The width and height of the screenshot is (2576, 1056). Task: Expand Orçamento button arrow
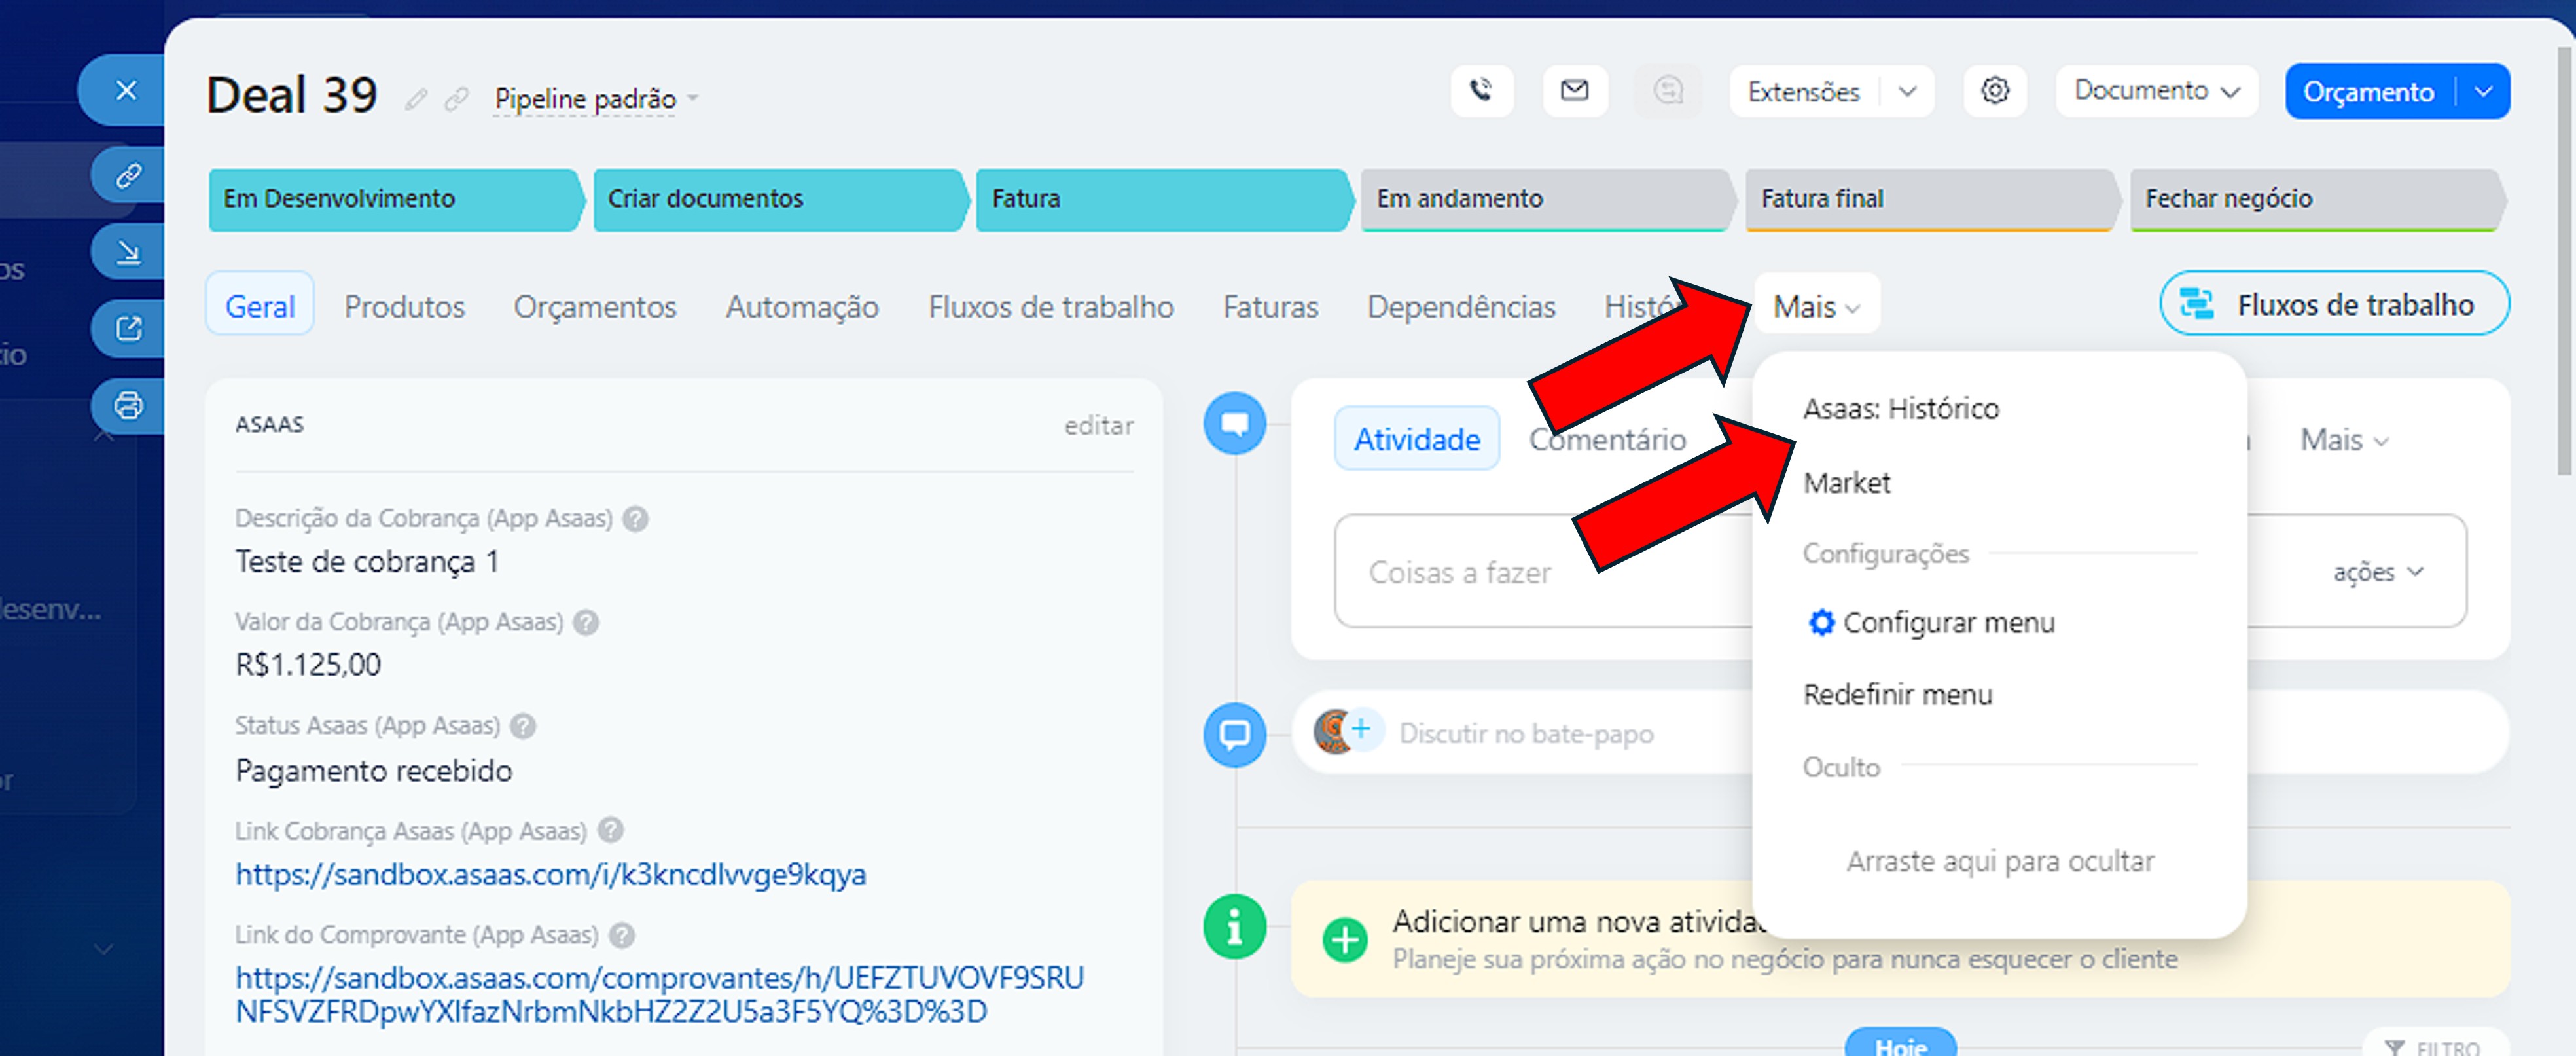[x=2484, y=92]
